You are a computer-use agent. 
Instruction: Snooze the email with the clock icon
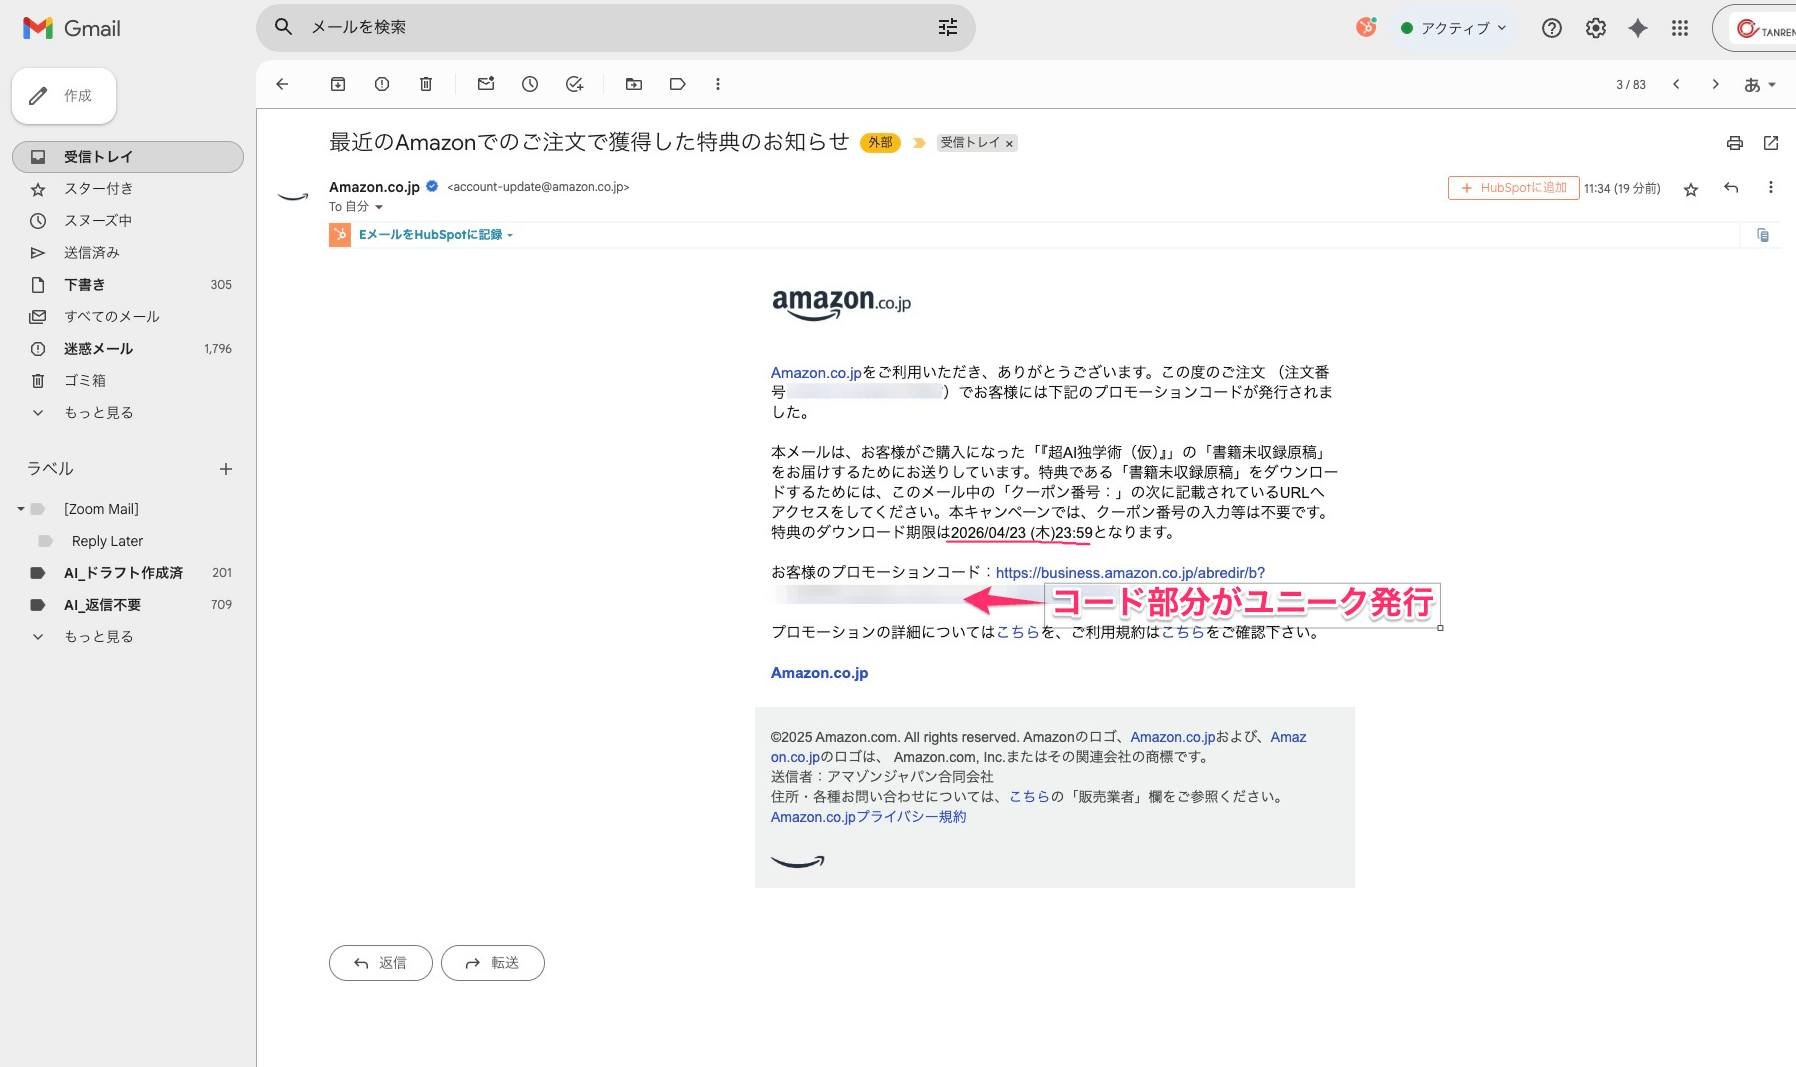(530, 84)
